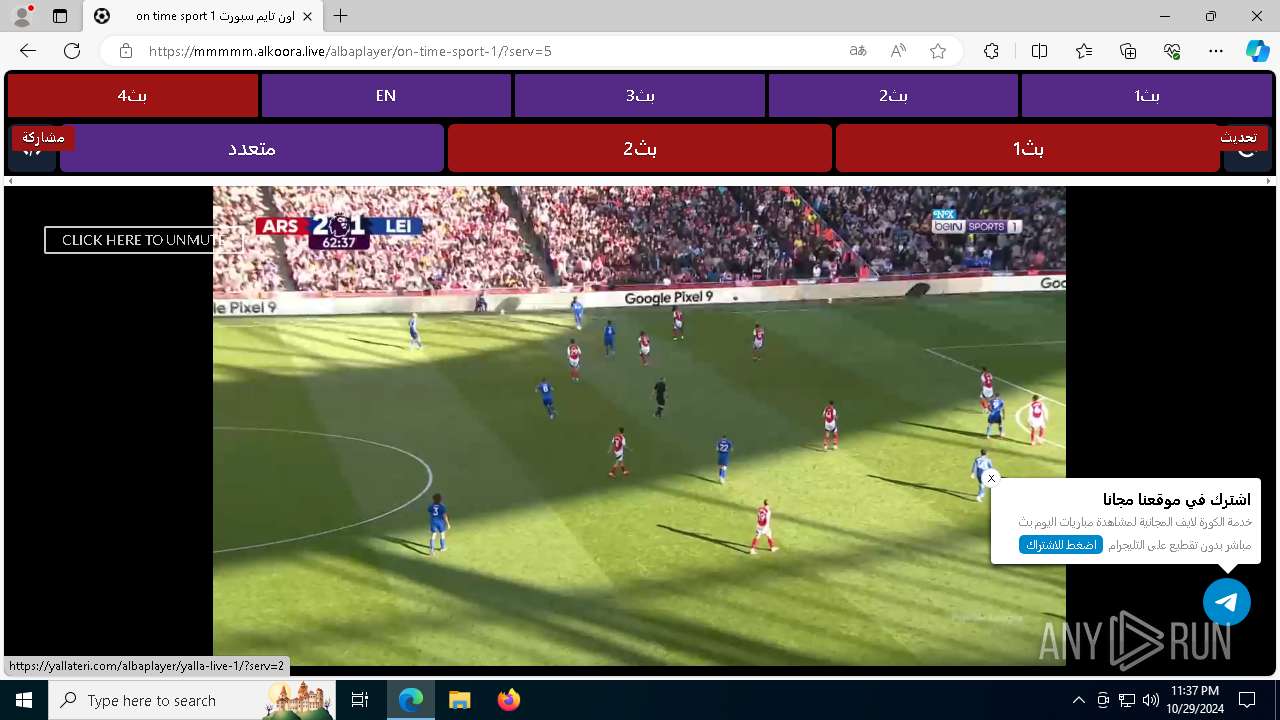The image size is (1280, 720).
Task: Open File Explorer from taskbar
Action: click(x=459, y=700)
